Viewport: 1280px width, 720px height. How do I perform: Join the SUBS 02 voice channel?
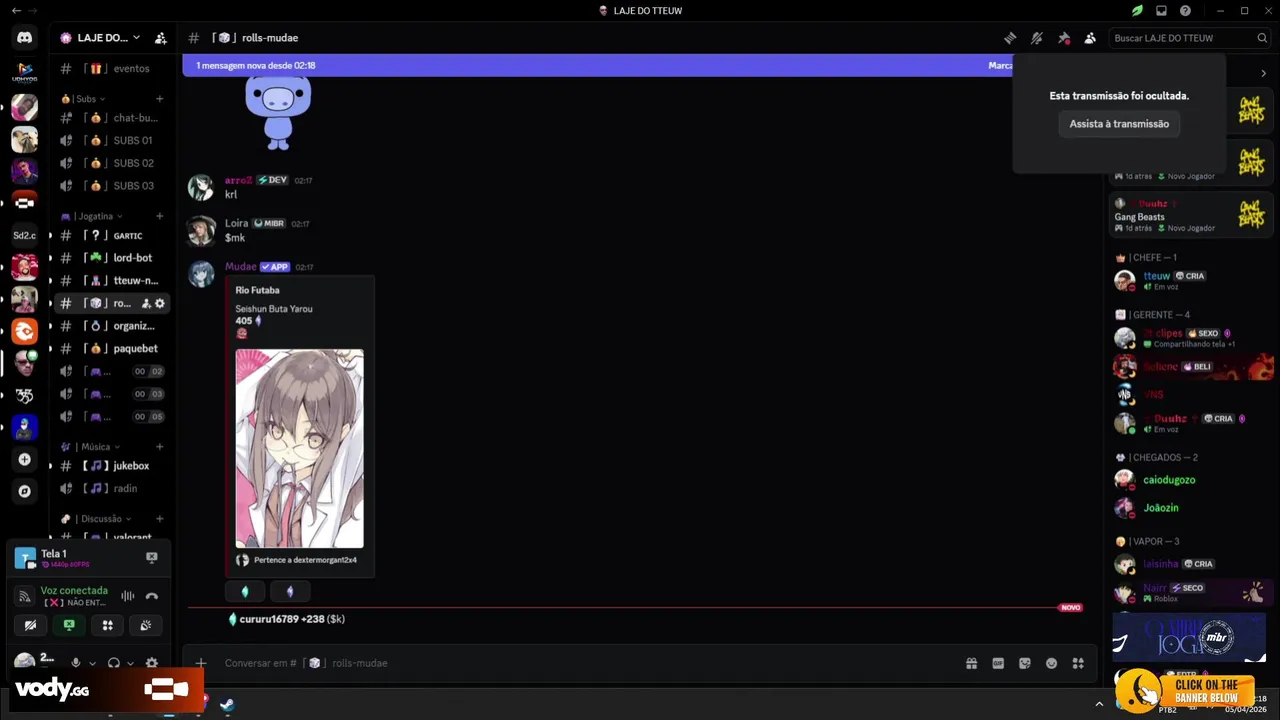pos(113,163)
